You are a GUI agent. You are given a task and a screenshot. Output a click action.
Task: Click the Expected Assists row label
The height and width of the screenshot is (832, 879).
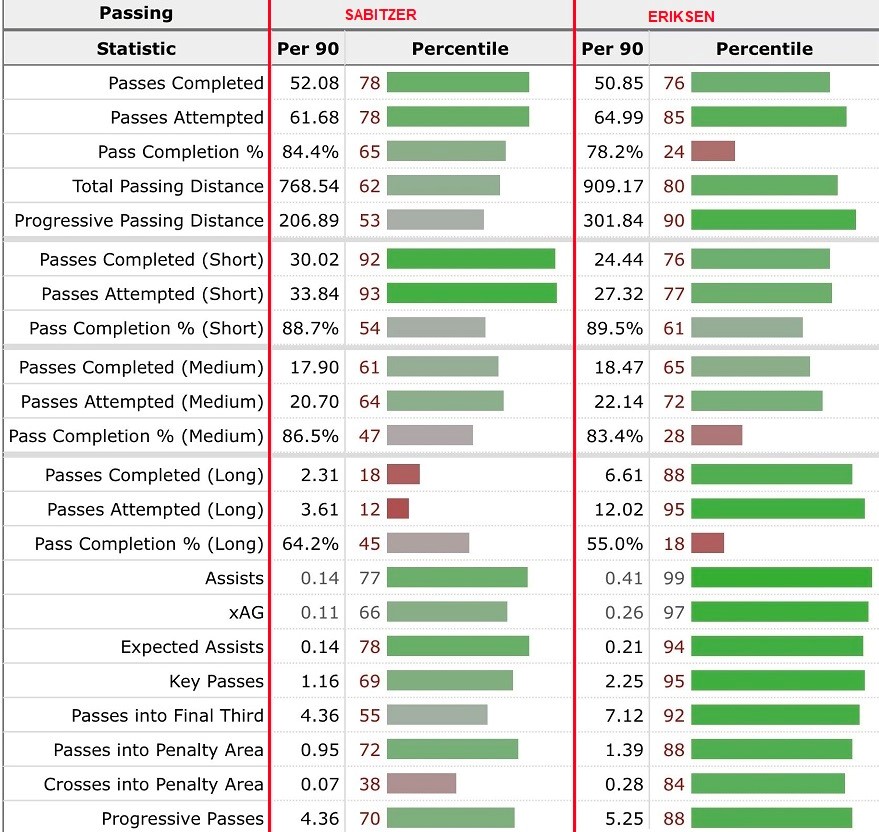192,647
